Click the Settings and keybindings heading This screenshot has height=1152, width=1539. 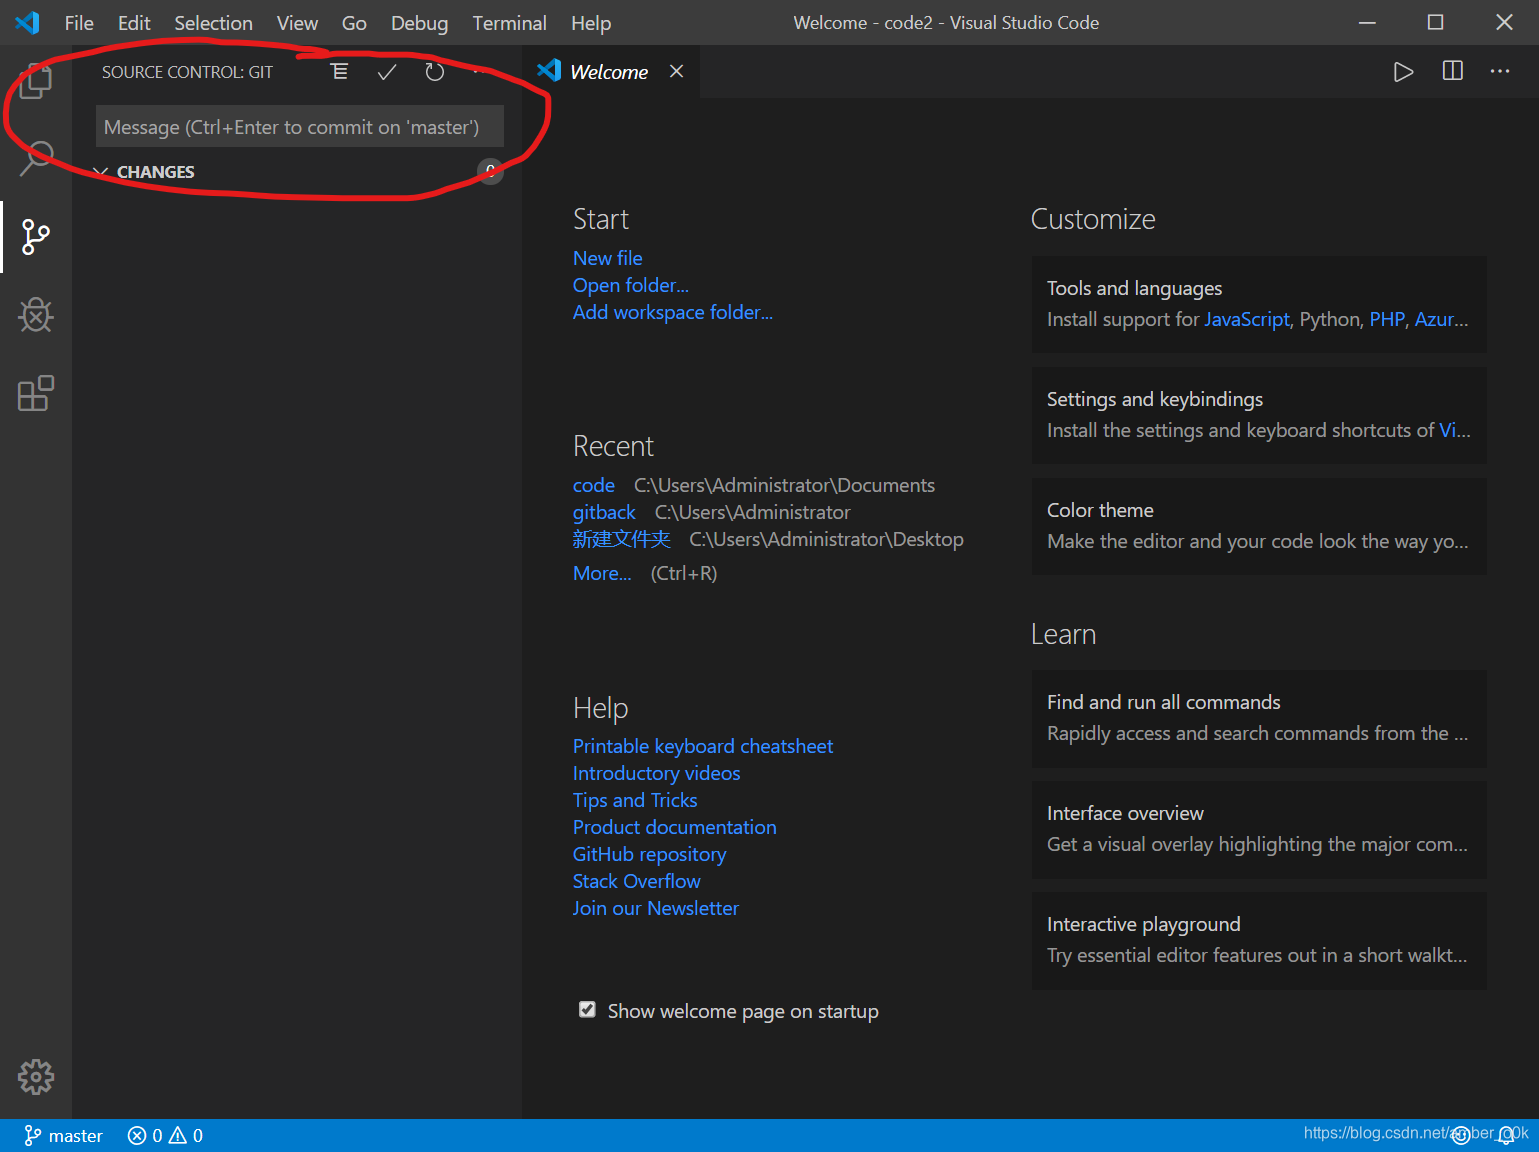pos(1155,399)
